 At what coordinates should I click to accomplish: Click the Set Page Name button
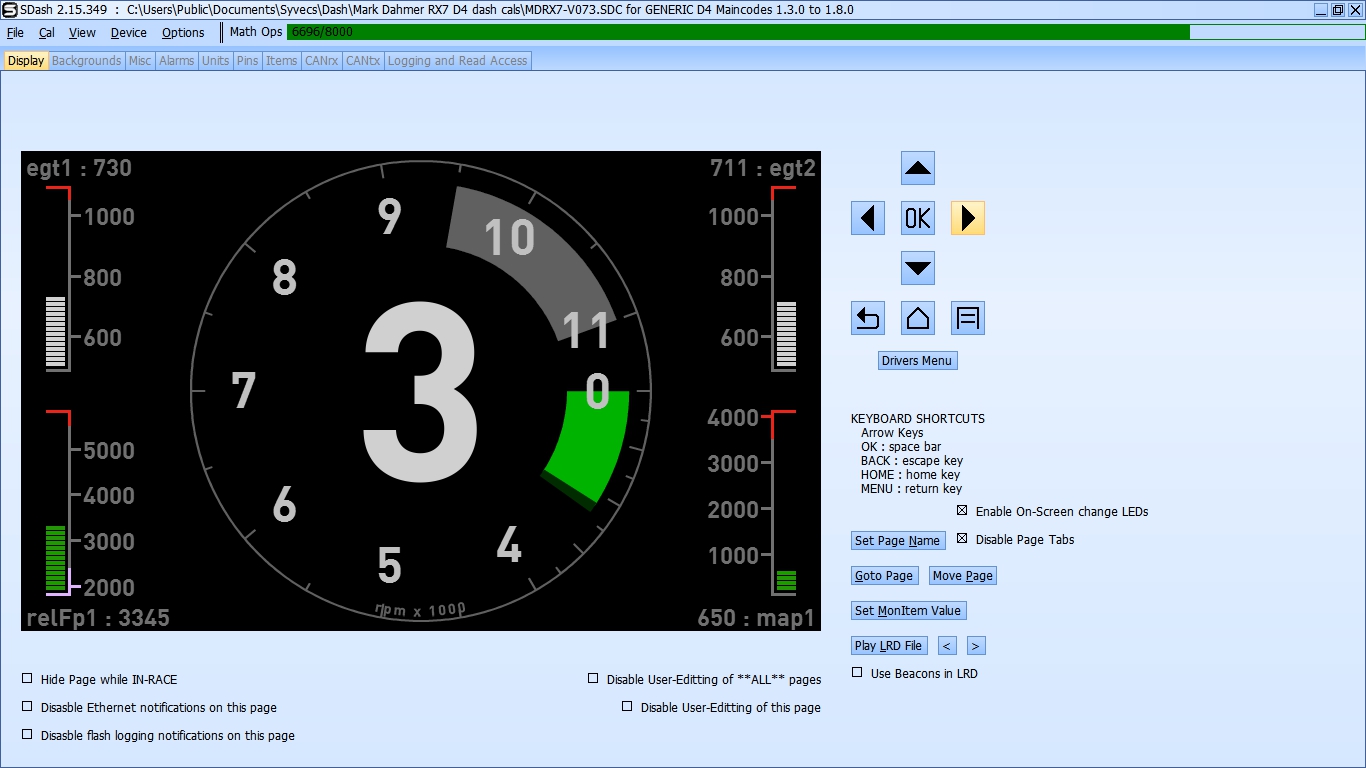[897, 541]
